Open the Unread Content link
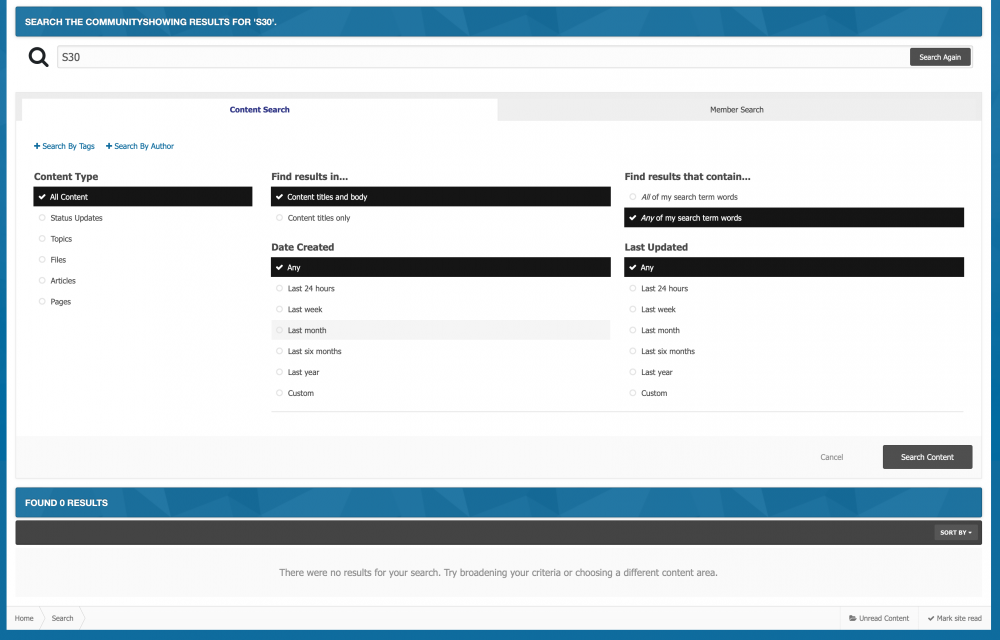 tap(879, 618)
